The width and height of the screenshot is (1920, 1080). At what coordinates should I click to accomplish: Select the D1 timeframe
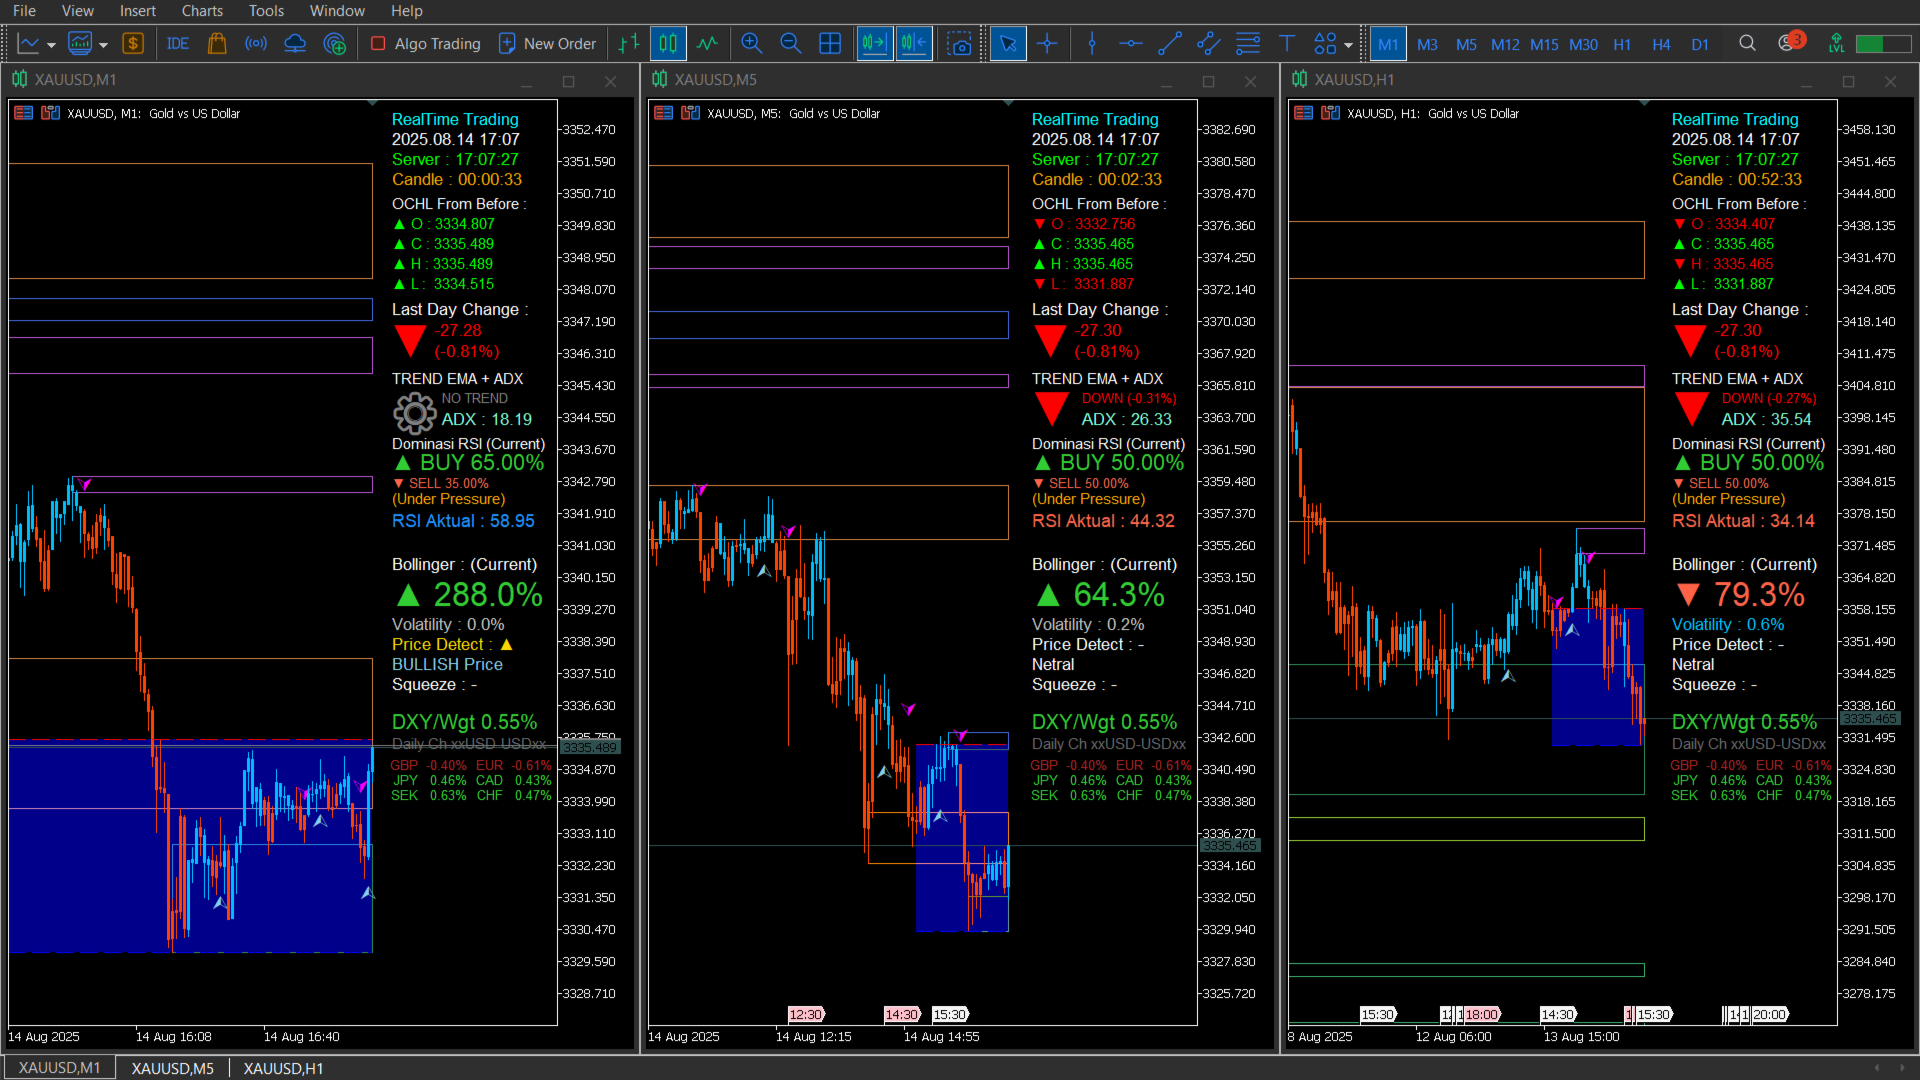click(1700, 45)
